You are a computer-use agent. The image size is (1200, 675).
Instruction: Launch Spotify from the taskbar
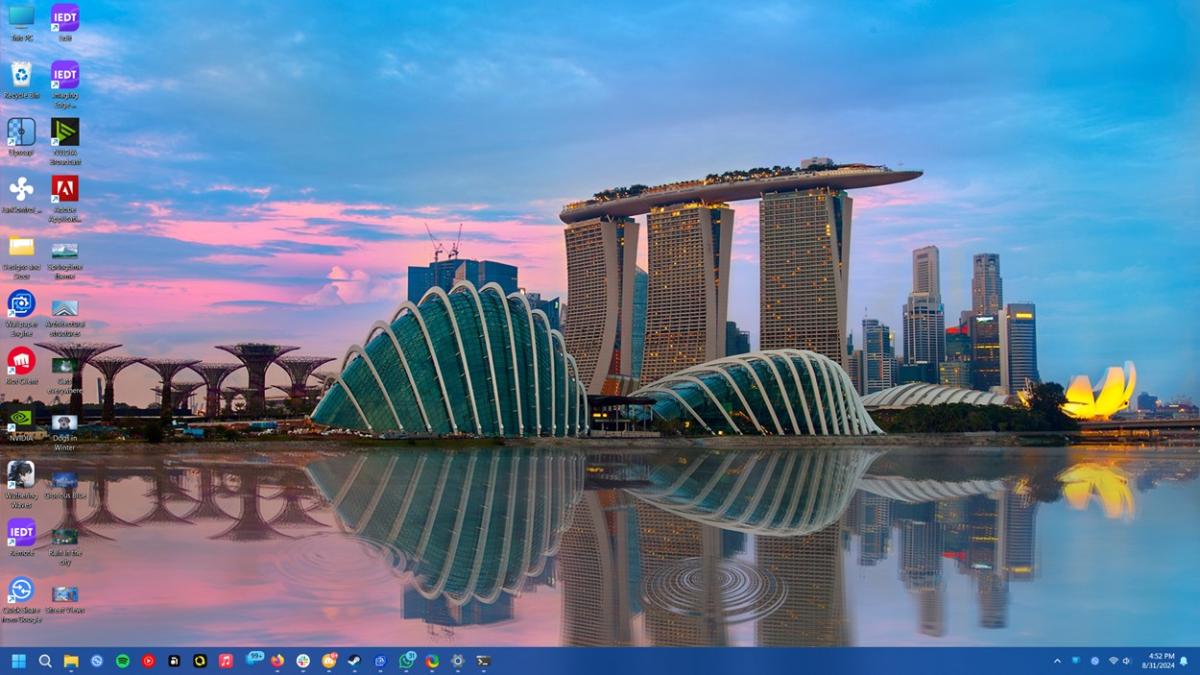click(122, 661)
